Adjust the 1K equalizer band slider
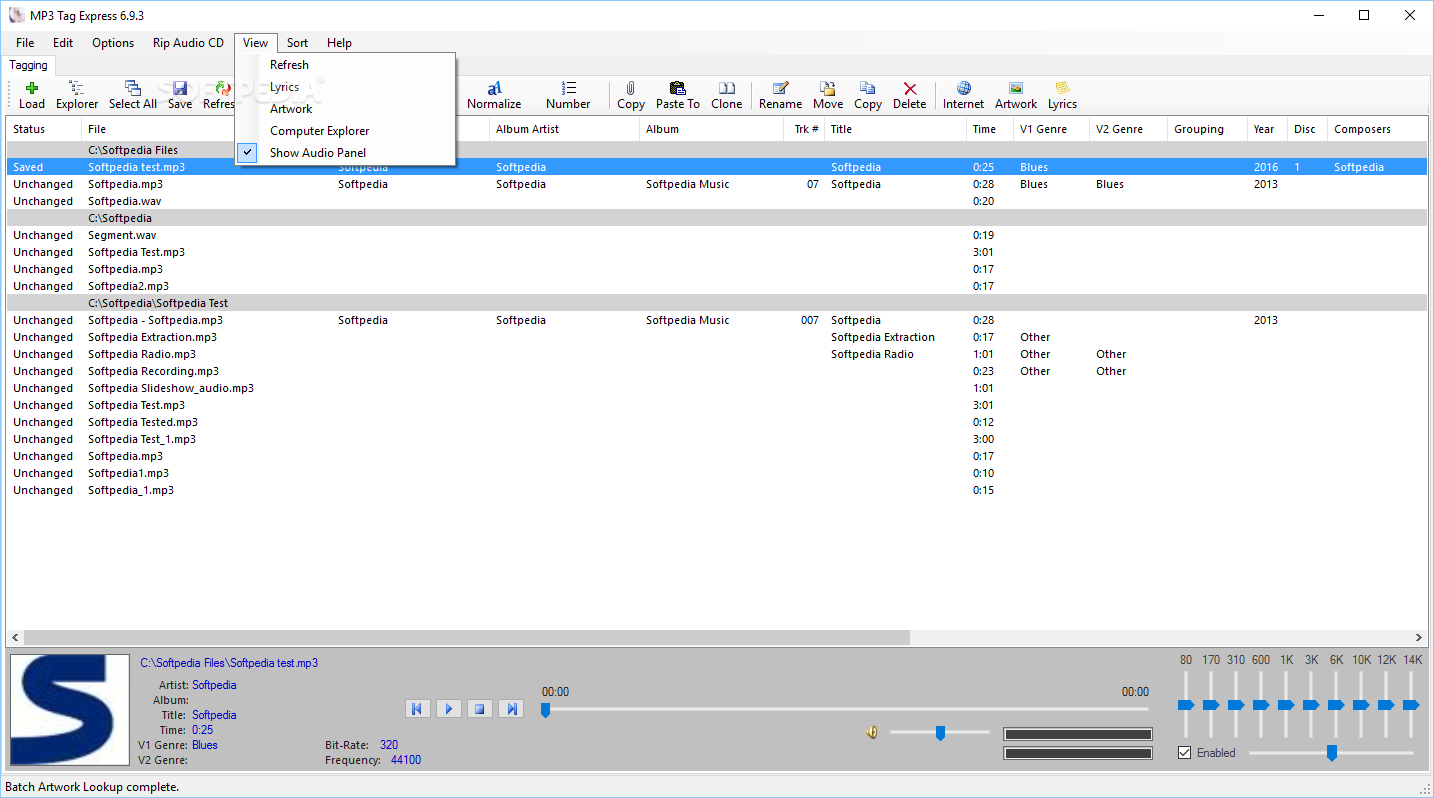Screen dimensions: 1434x798 tap(1286, 705)
